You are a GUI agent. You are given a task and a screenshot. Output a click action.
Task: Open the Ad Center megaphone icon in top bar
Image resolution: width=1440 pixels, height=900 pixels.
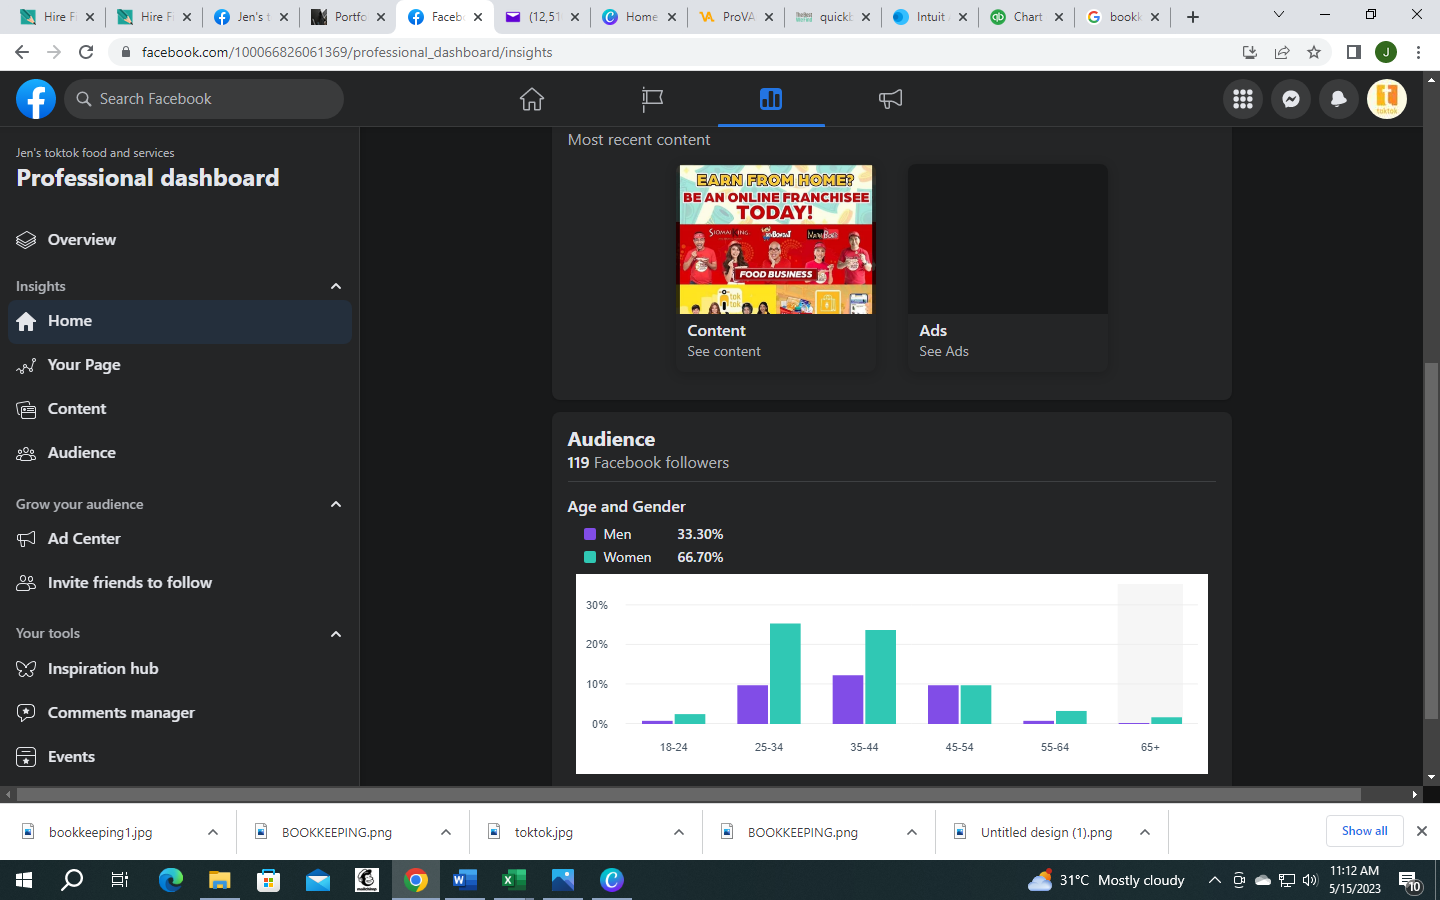(x=890, y=99)
